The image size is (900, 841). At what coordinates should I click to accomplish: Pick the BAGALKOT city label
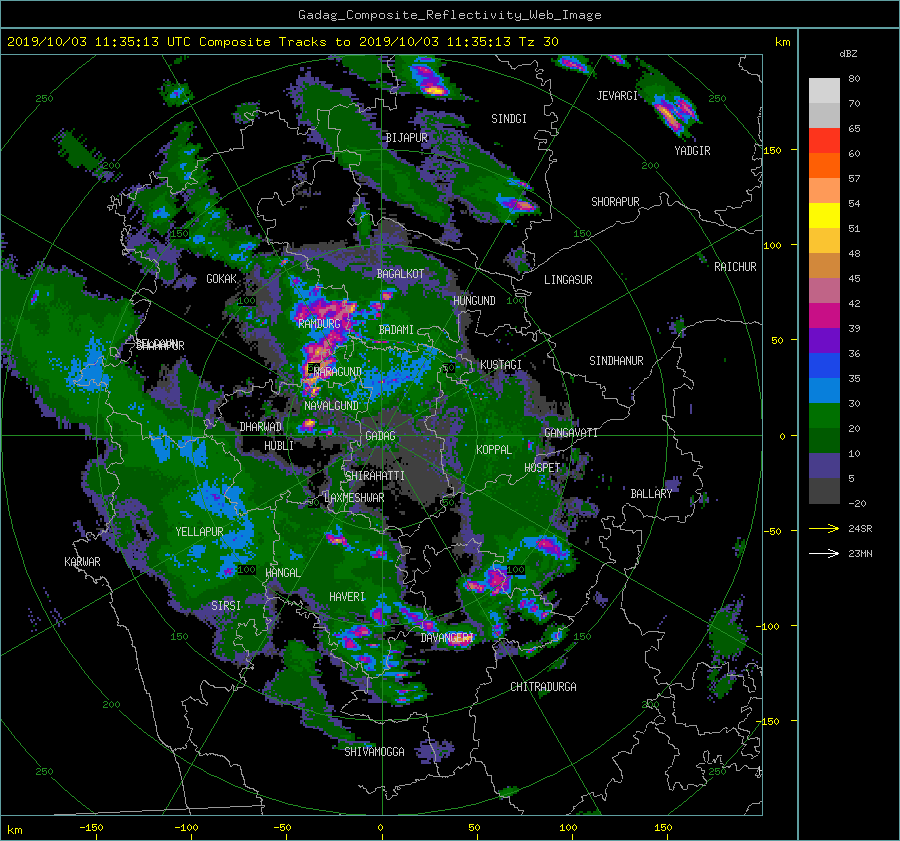tap(400, 274)
